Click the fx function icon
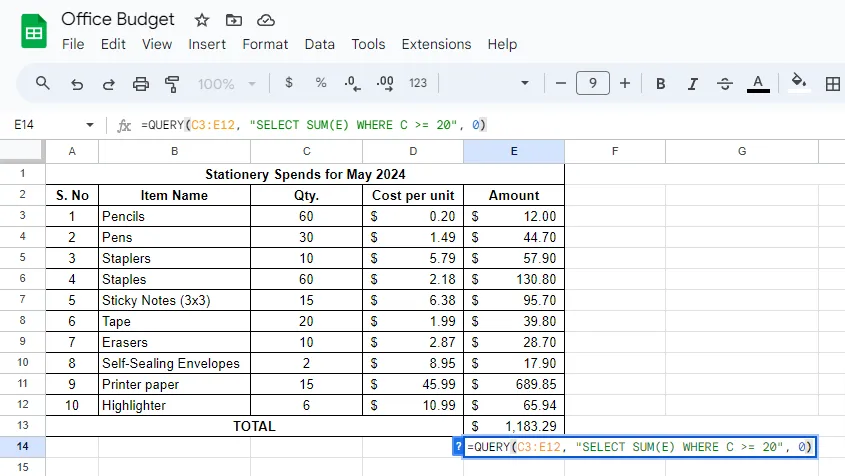This screenshot has height=476, width=845. [x=124, y=125]
